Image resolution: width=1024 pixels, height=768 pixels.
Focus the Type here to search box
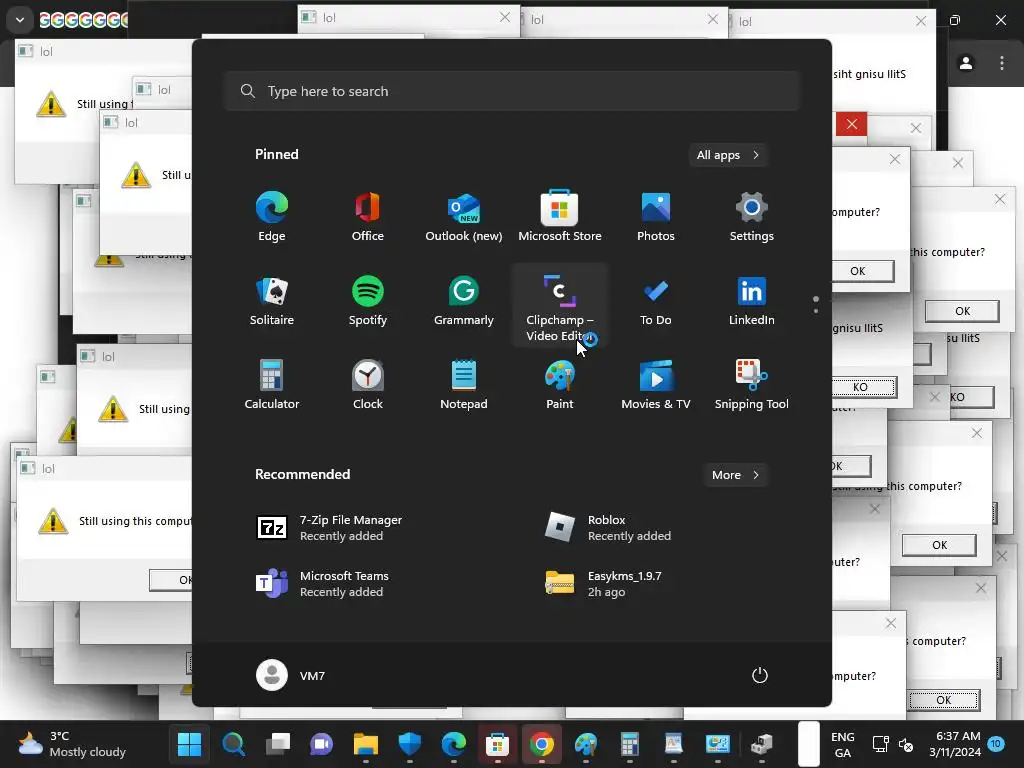coord(512,91)
